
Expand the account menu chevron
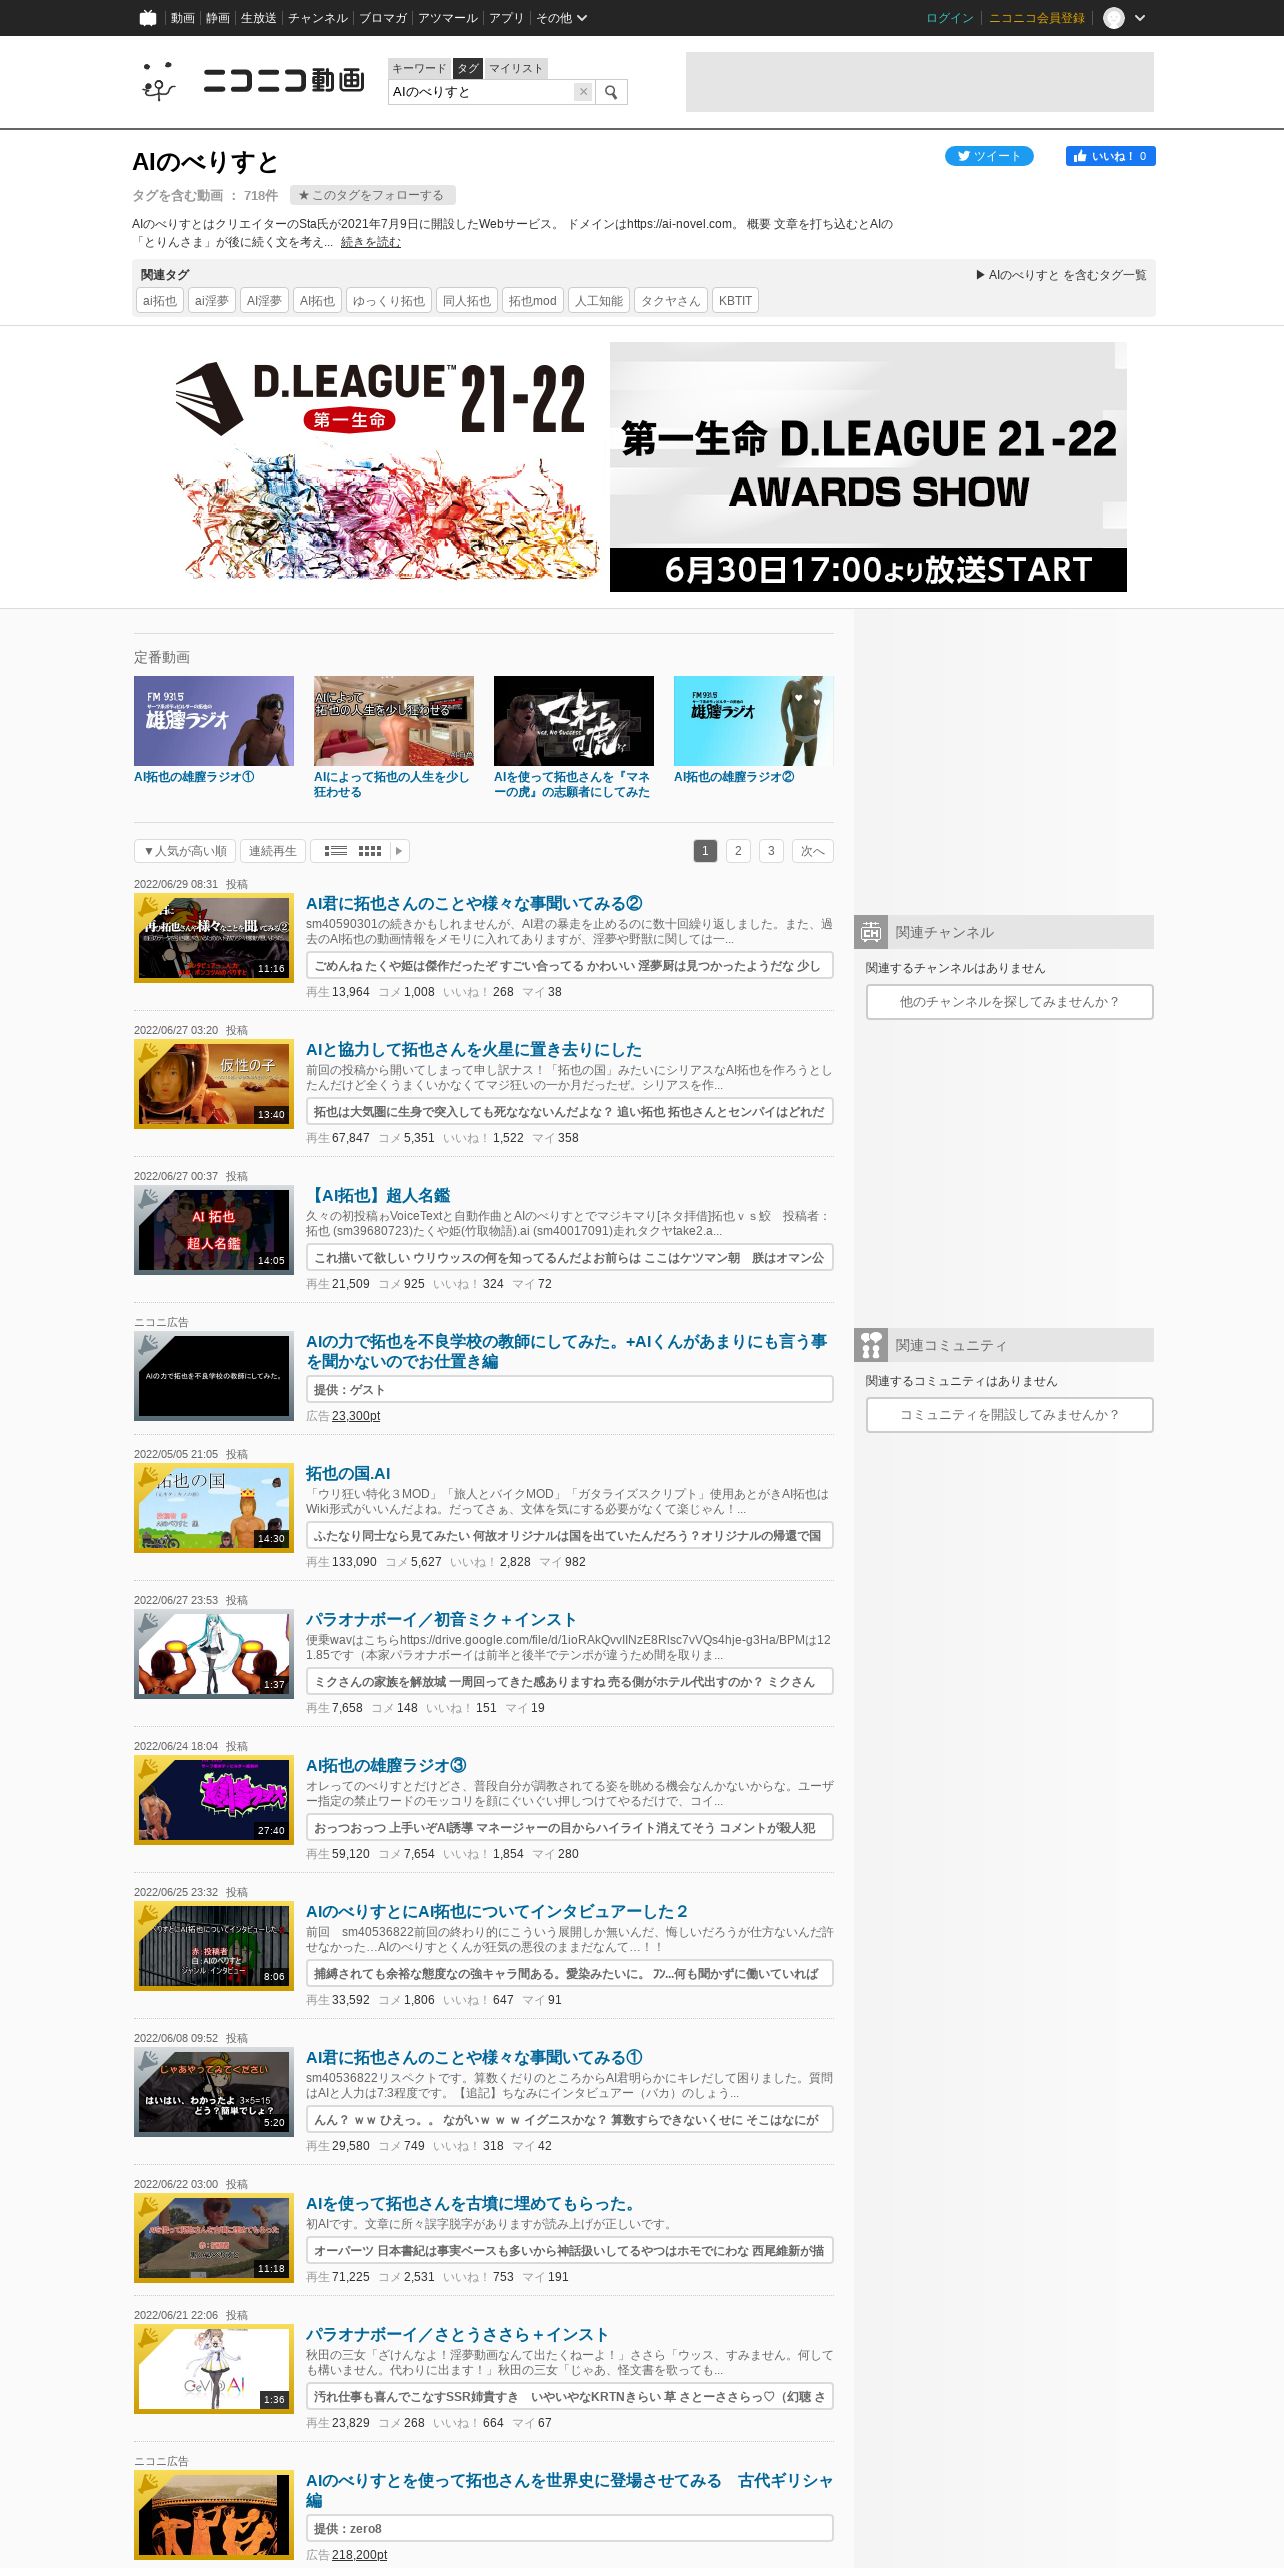1140,18
